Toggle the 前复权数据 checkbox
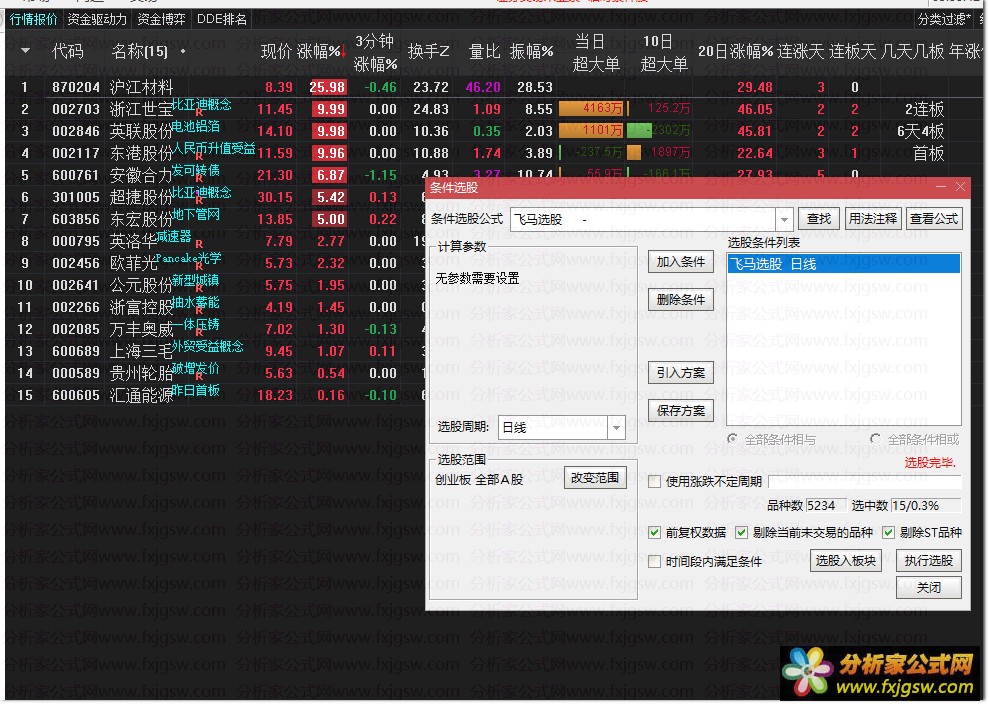 [655, 533]
